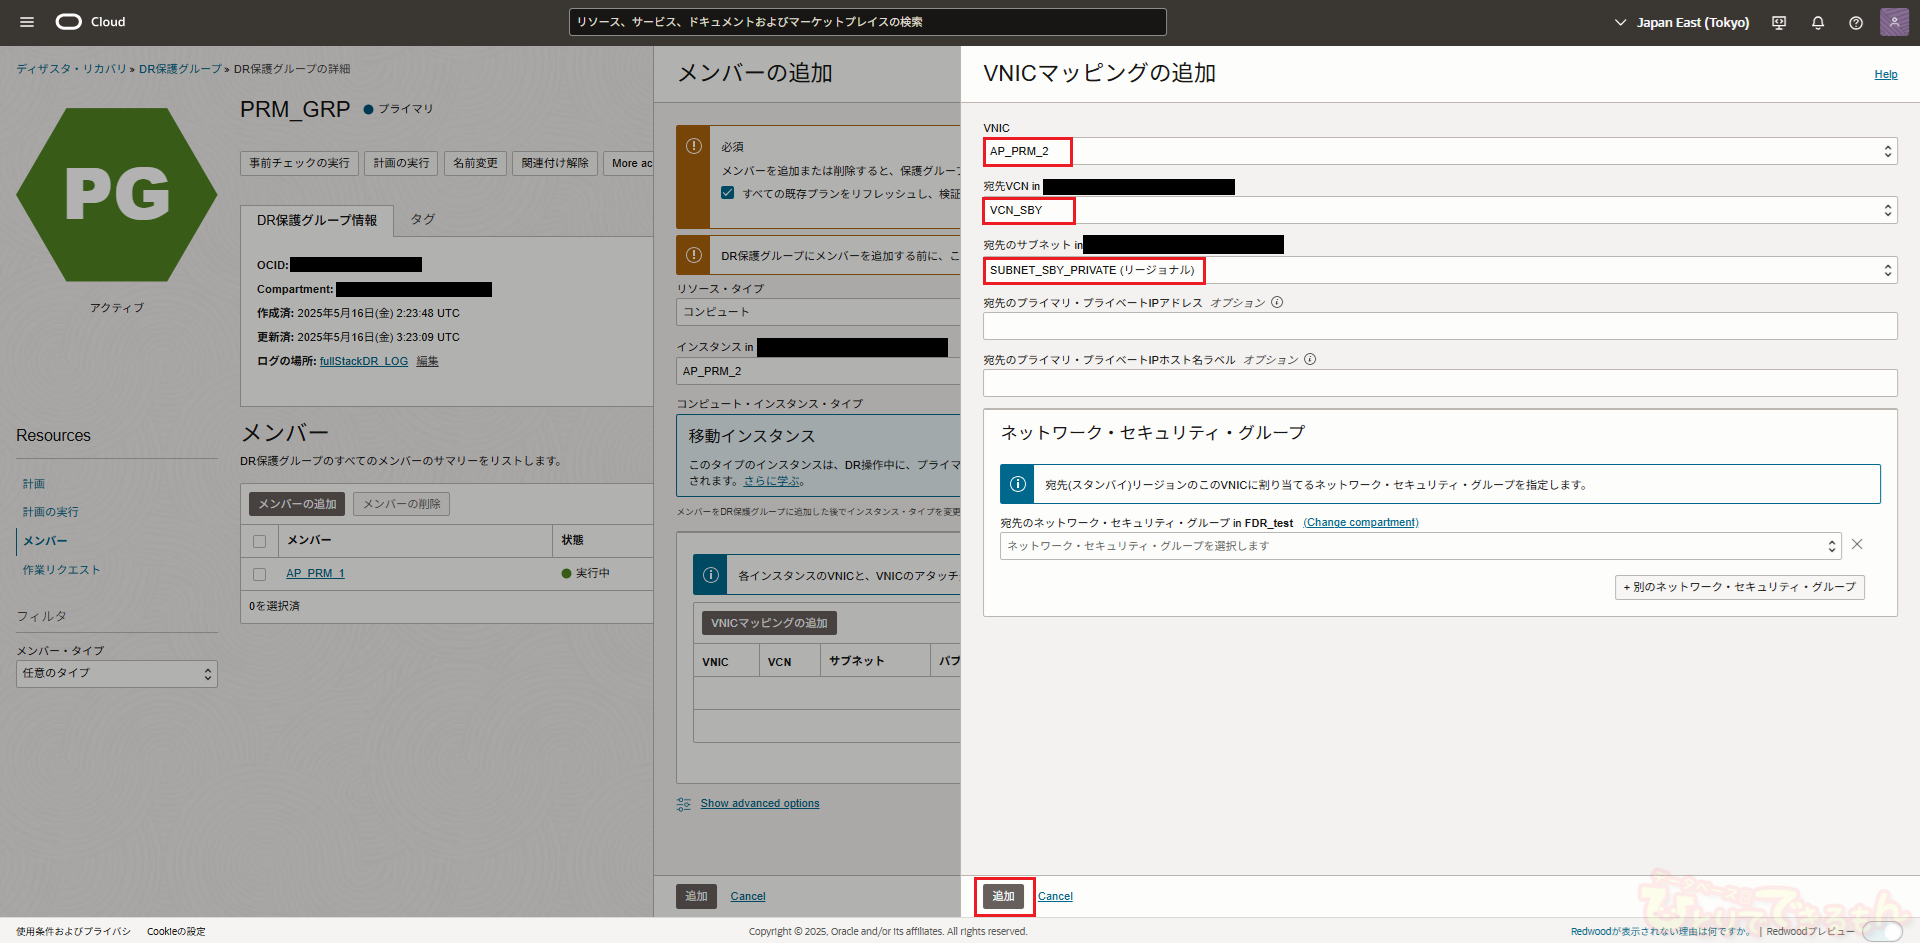Uncheck the refresh all existing plans checkbox
This screenshot has width=1920, height=943.
tap(728, 193)
